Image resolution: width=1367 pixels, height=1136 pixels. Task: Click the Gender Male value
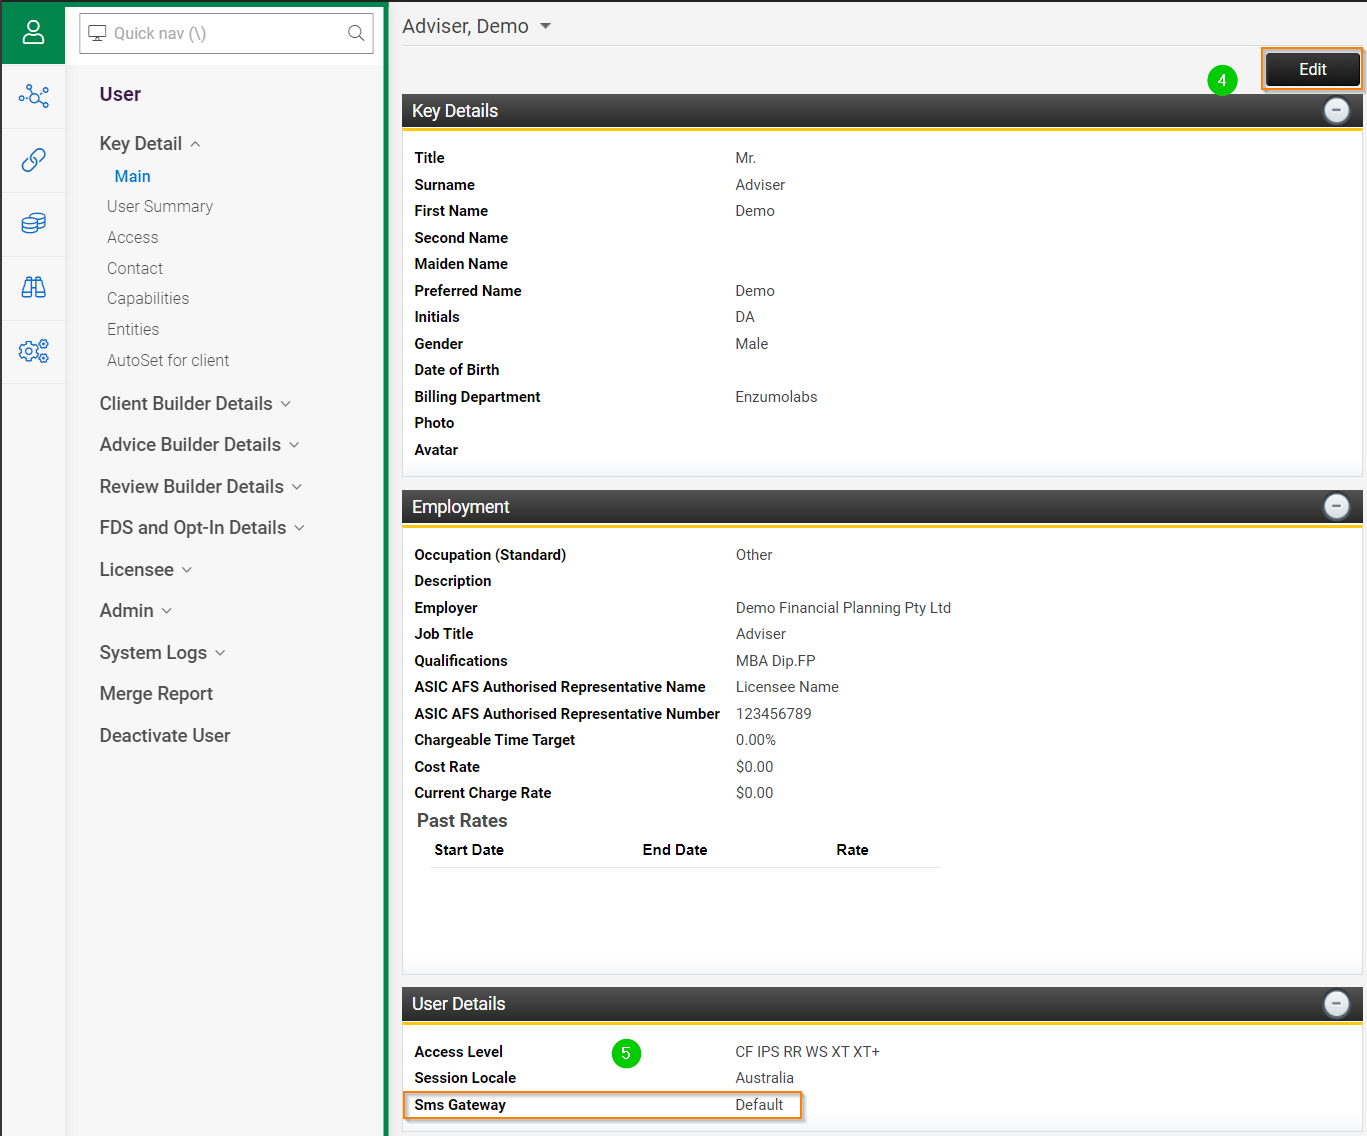[x=752, y=344]
